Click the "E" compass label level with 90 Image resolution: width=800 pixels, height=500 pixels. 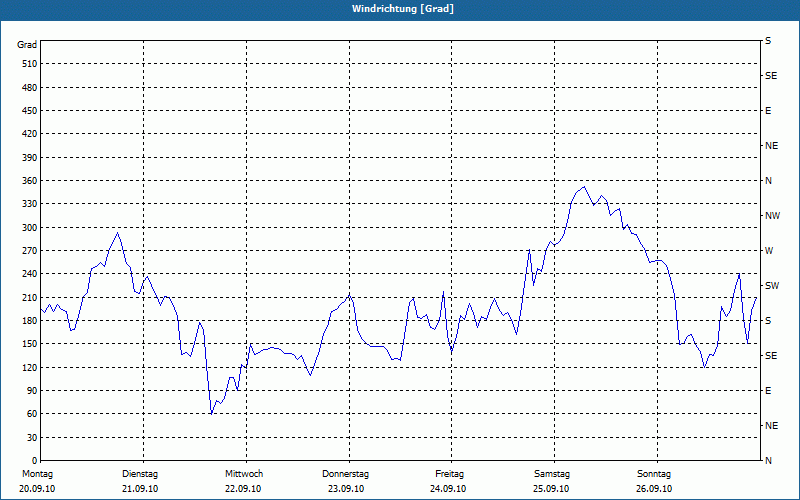768,391
